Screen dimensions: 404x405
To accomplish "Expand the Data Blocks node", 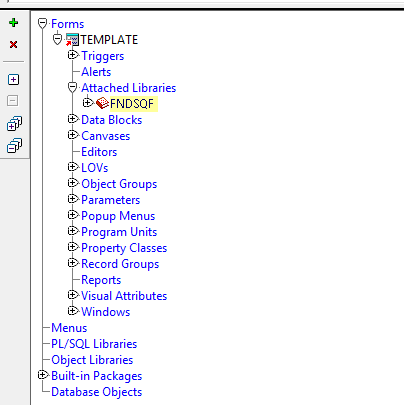I will pyautogui.click(x=73, y=119).
